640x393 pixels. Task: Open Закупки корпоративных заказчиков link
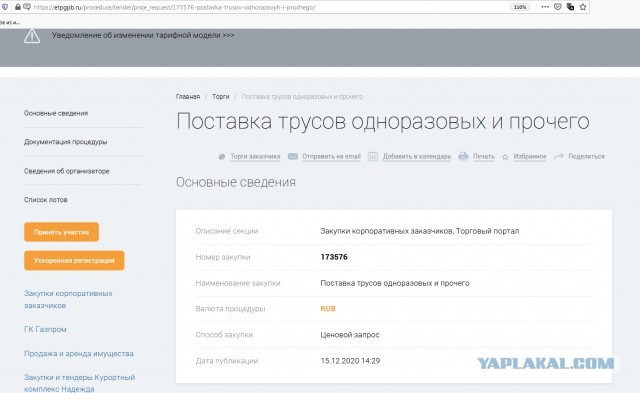68,299
